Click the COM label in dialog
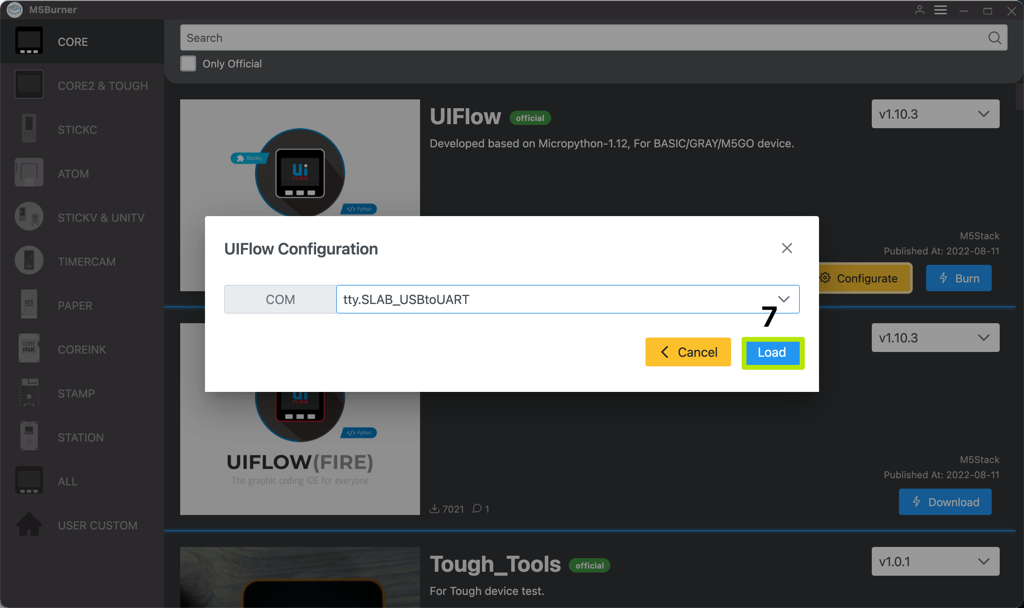The width and height of the screenshot is (1024, 608). 280,299
